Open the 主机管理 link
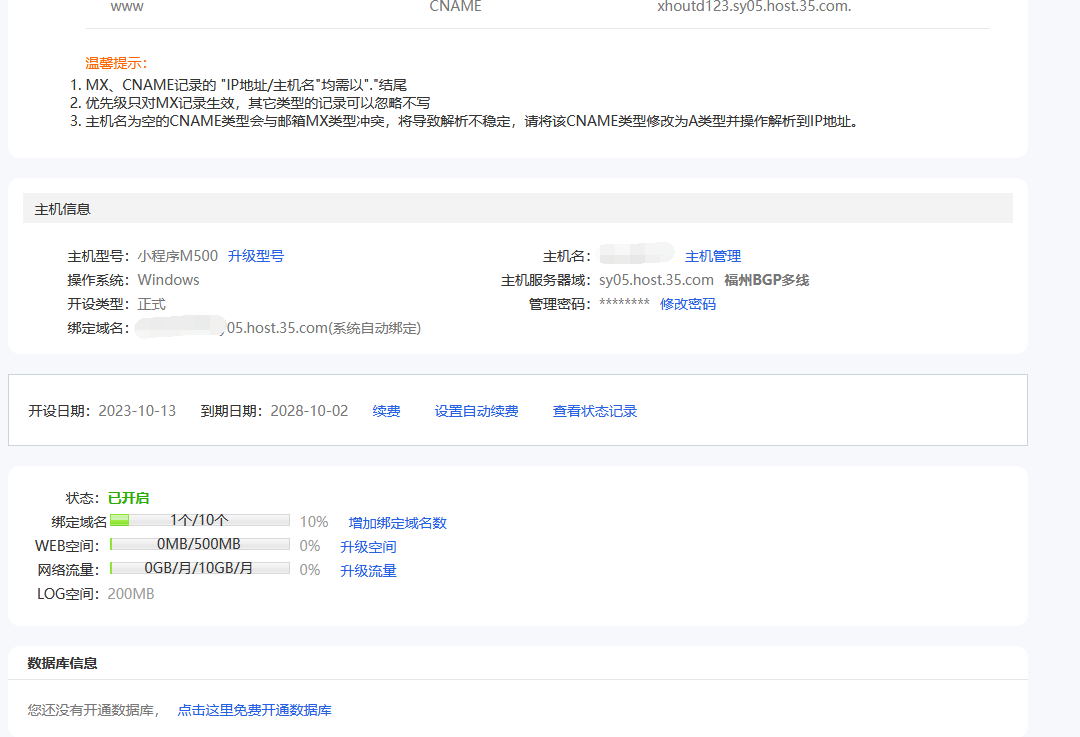 click(x=713, y=256)
